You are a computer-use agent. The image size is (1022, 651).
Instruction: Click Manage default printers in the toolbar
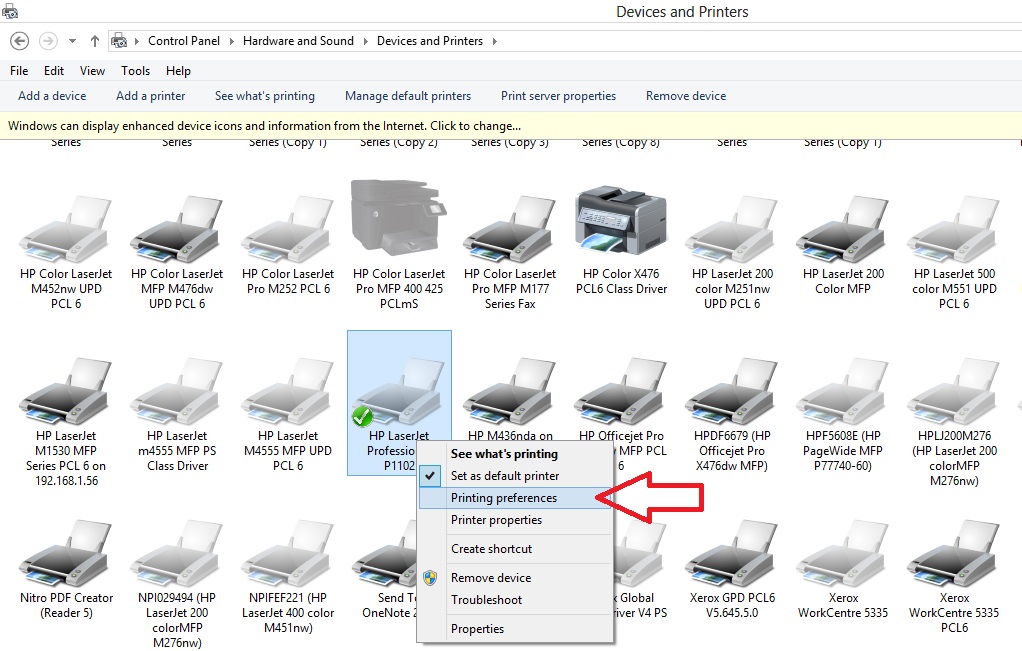click(x=408, y=96)
